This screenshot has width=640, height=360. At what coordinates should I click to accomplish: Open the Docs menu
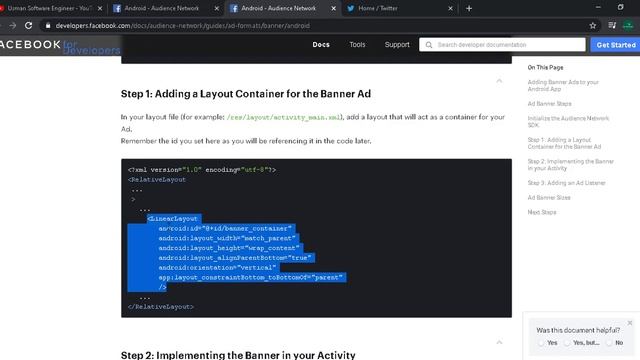(x=321, y=44)
